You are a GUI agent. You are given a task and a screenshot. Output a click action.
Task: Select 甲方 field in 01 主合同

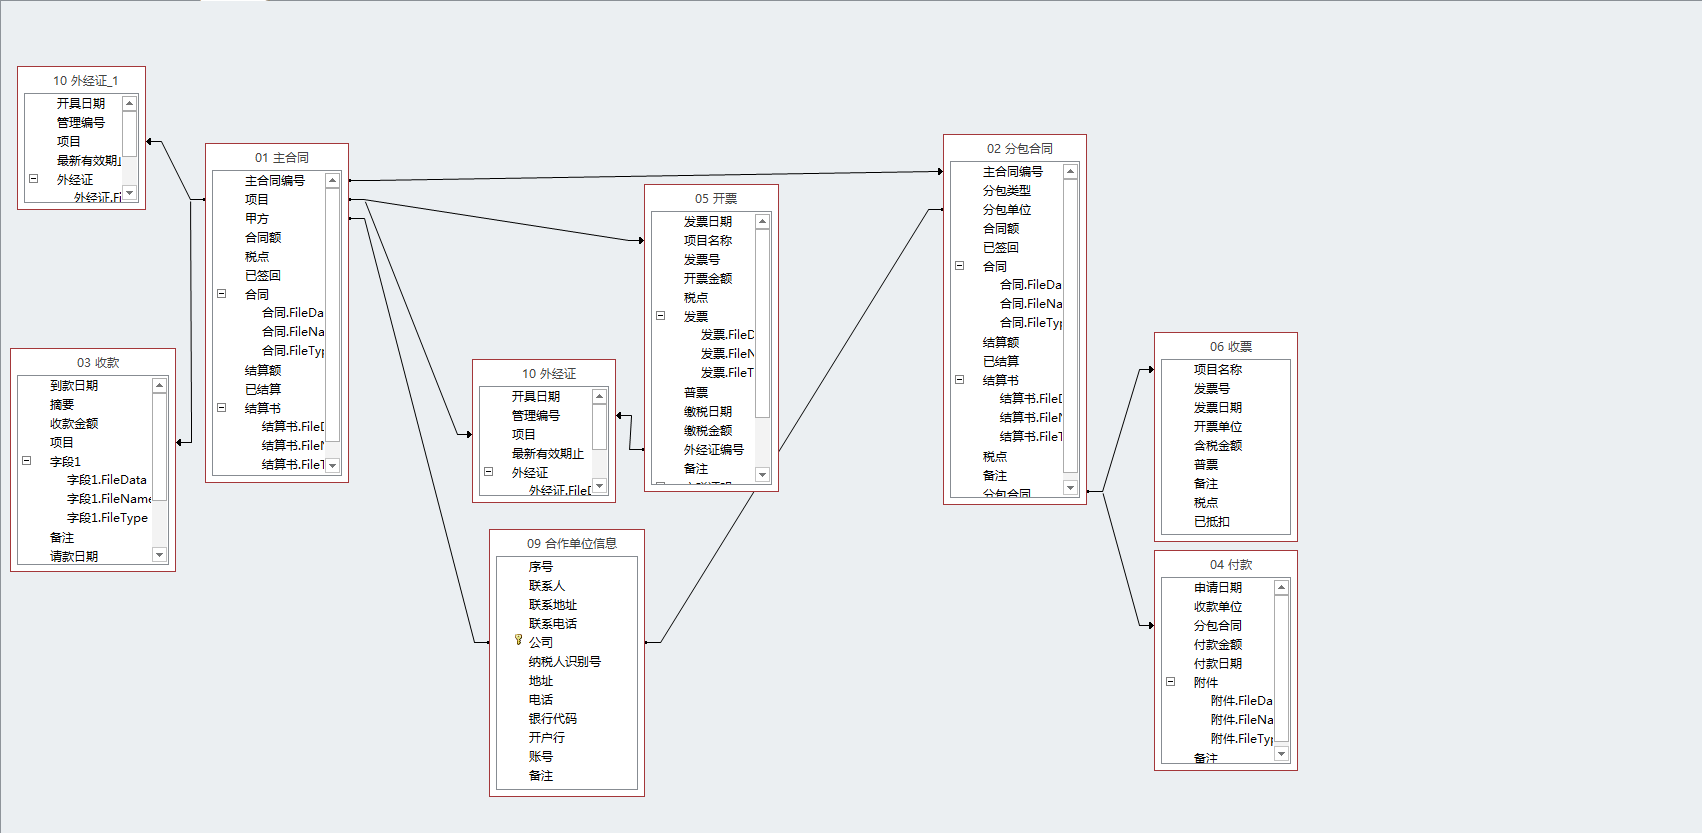click(x=257, y=218)
